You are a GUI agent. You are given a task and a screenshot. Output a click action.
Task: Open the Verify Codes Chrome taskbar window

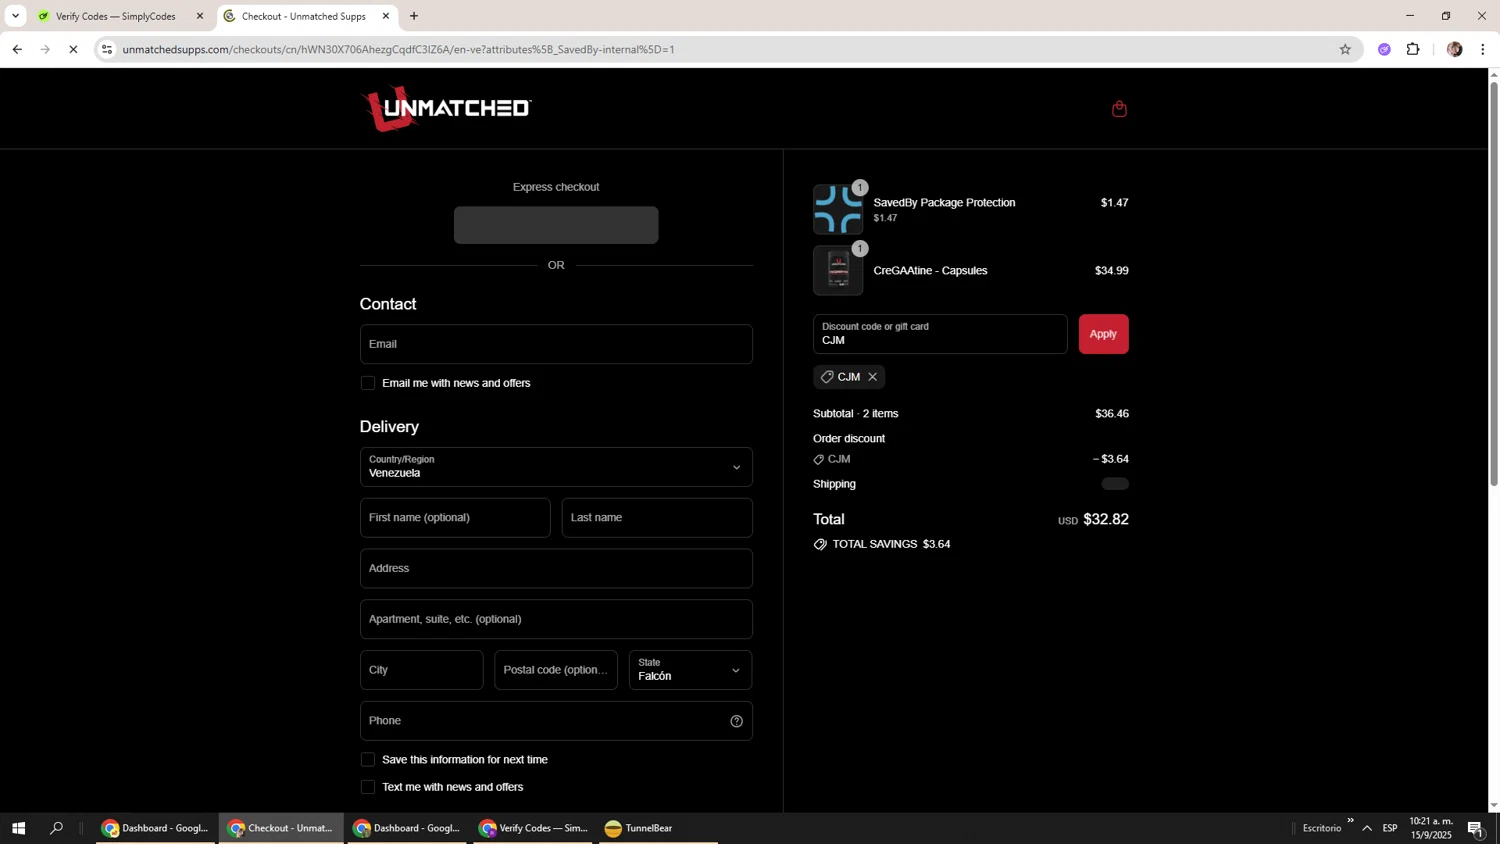[x=533, y=828]
